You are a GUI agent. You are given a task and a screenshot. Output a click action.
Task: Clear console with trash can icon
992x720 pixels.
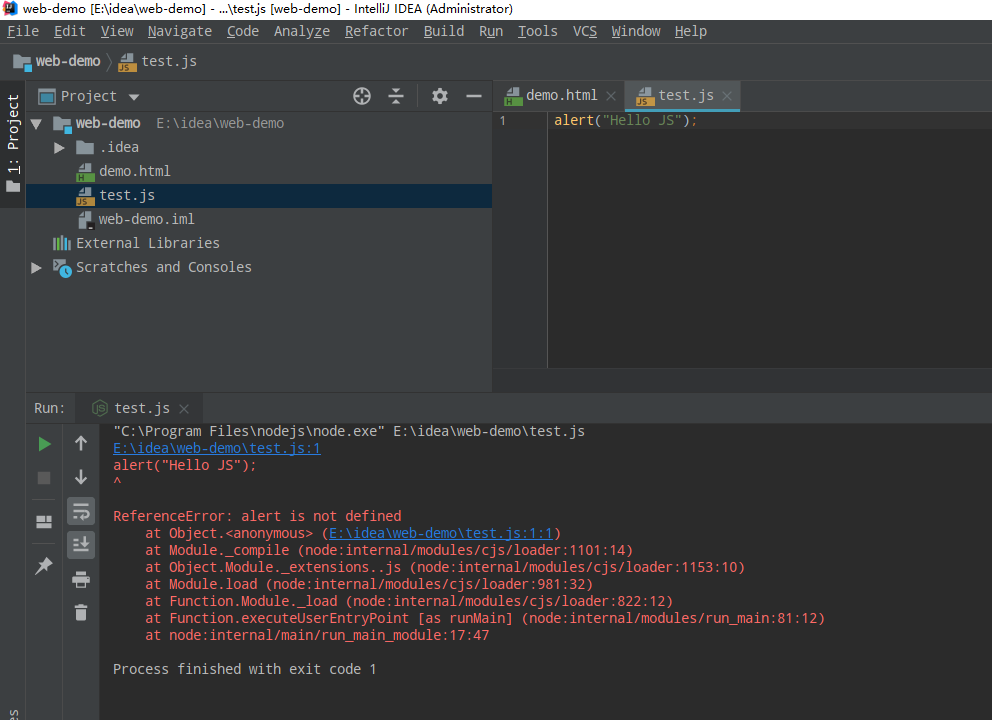coord(81,612)
